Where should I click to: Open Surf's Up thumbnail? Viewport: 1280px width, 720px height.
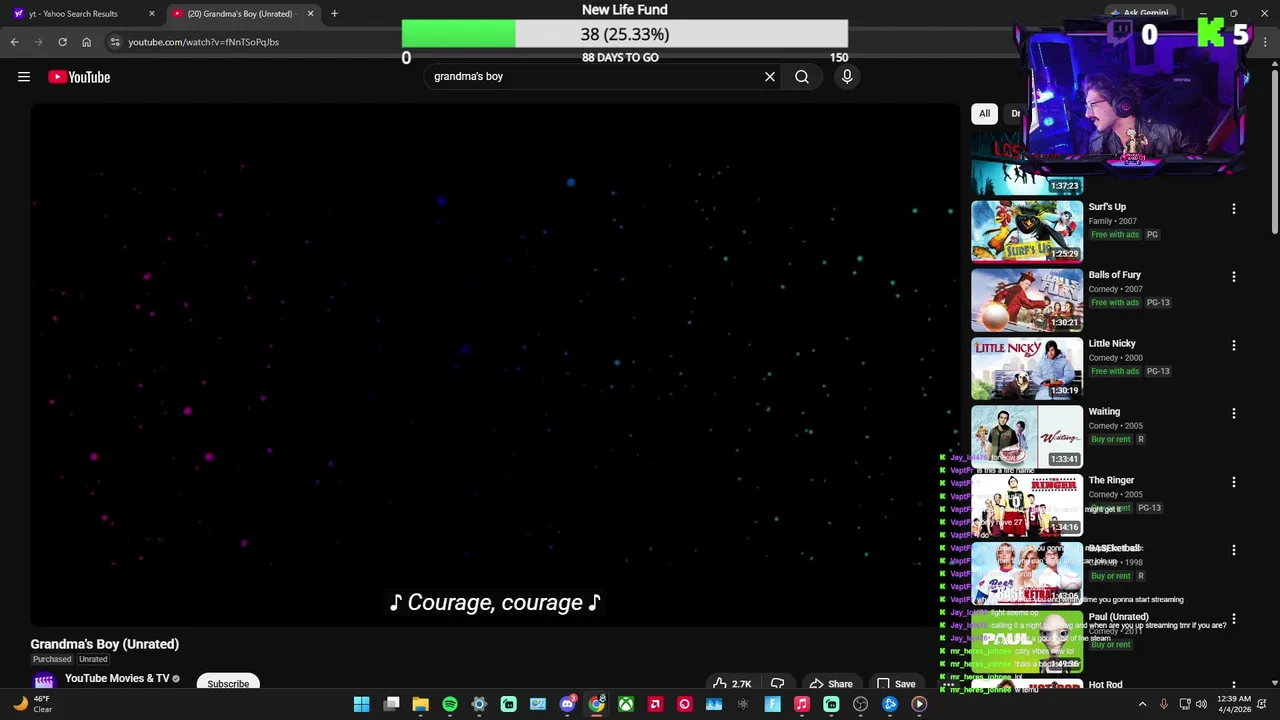coord(1027,231)
